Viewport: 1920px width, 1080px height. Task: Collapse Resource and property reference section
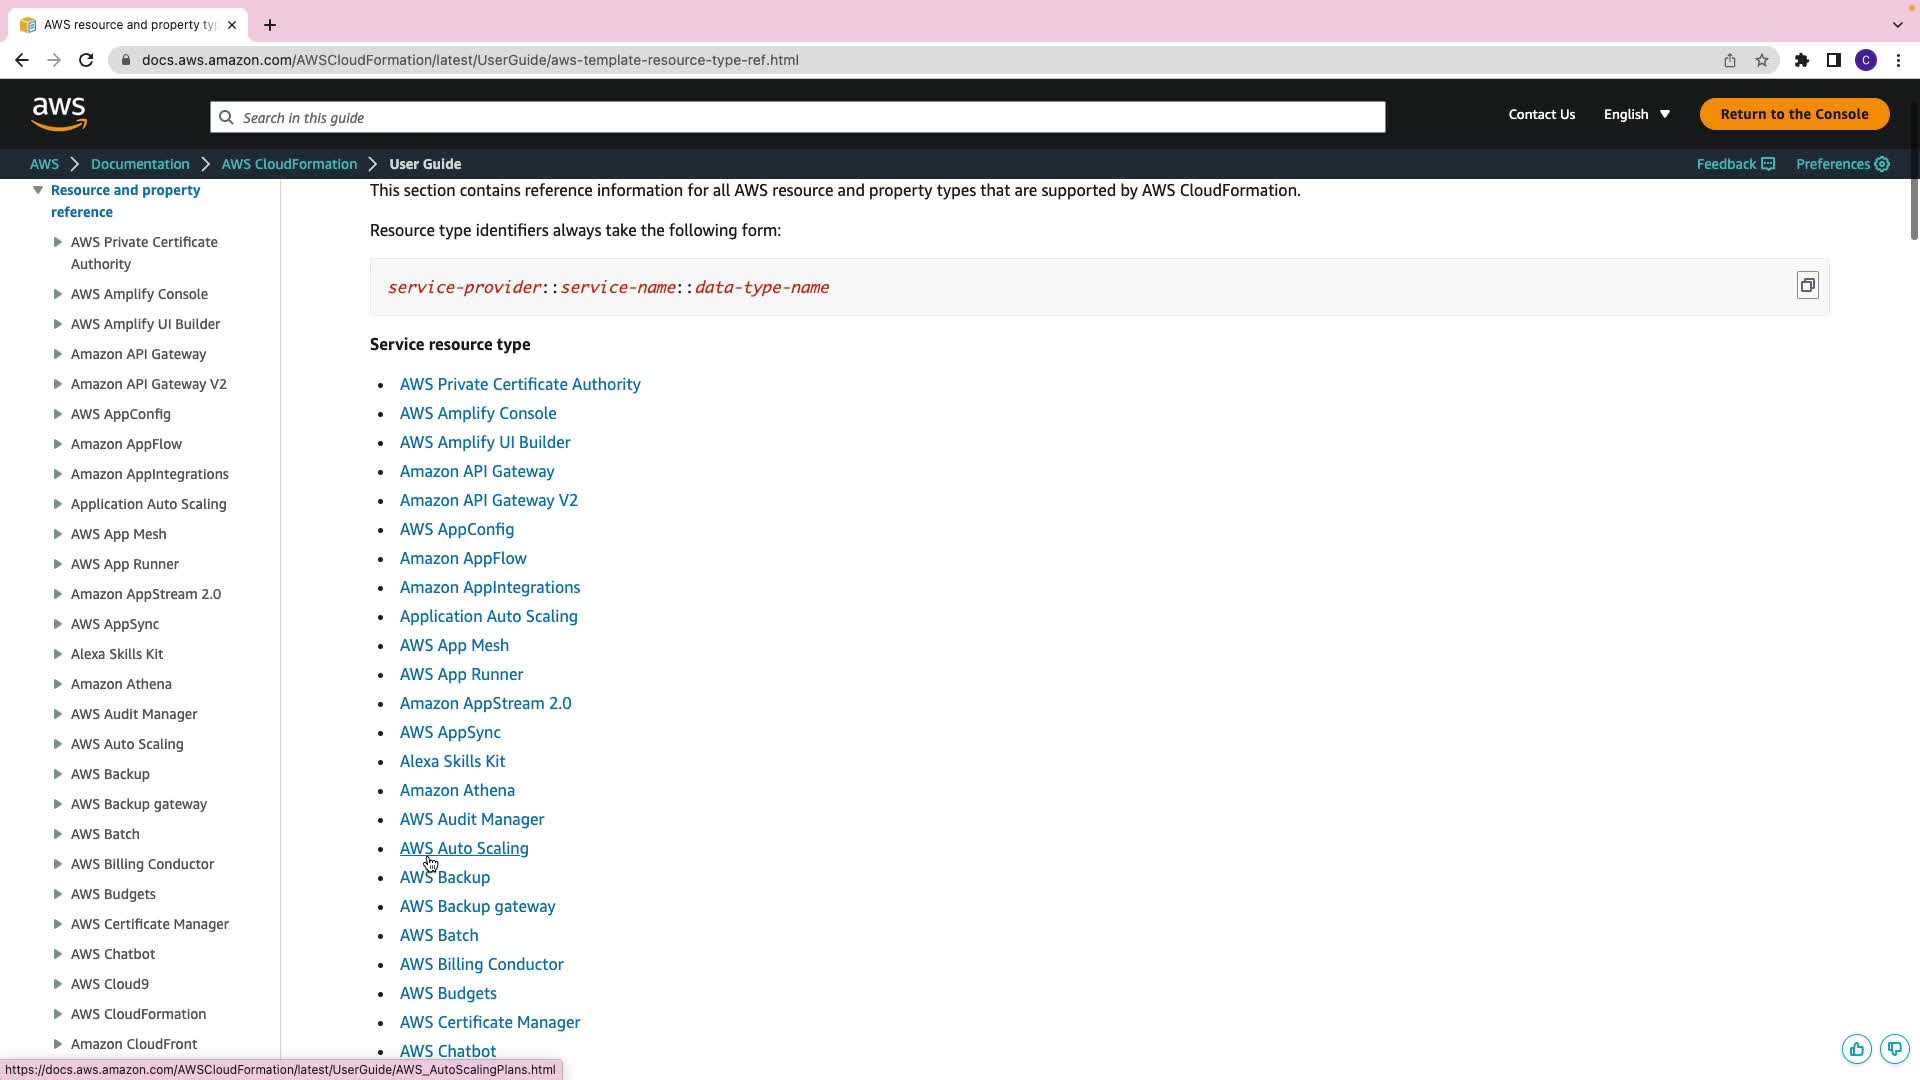(x=38, y=190)
